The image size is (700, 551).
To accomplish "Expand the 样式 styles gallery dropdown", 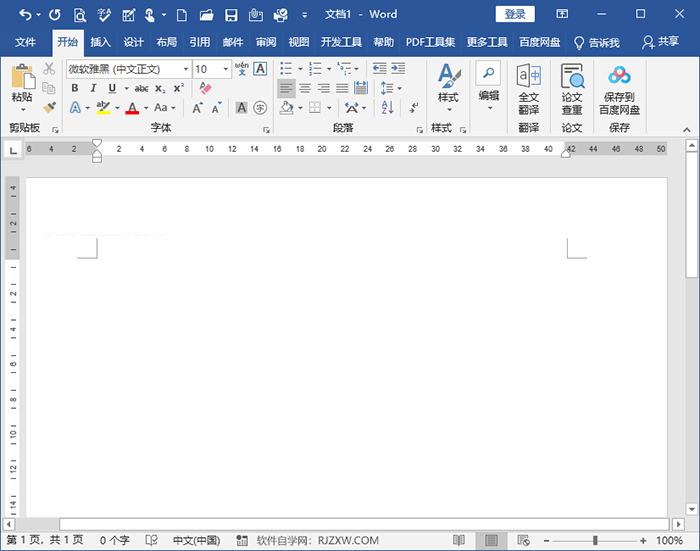I will [x=448, y=109].
